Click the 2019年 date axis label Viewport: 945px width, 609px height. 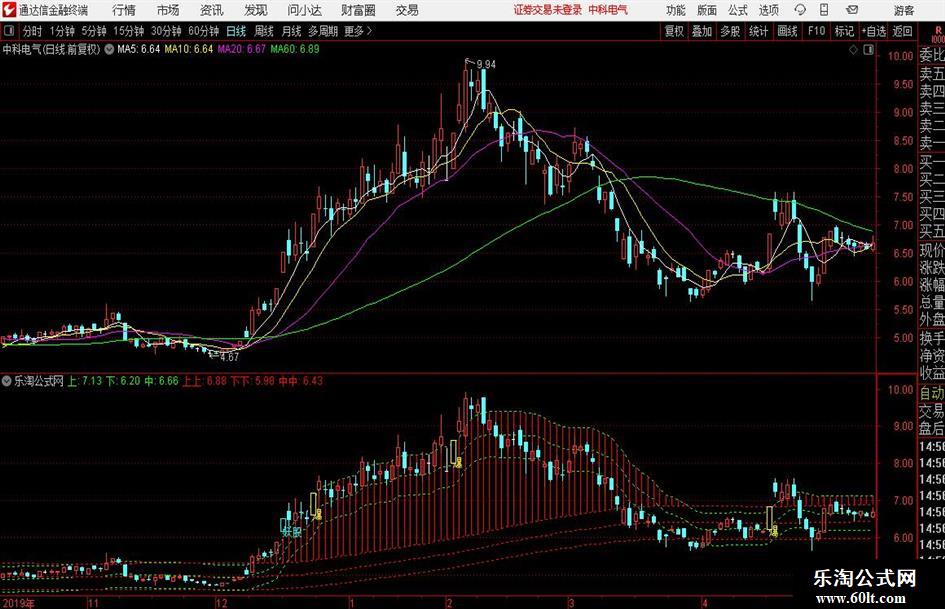(x=19, y=602)
